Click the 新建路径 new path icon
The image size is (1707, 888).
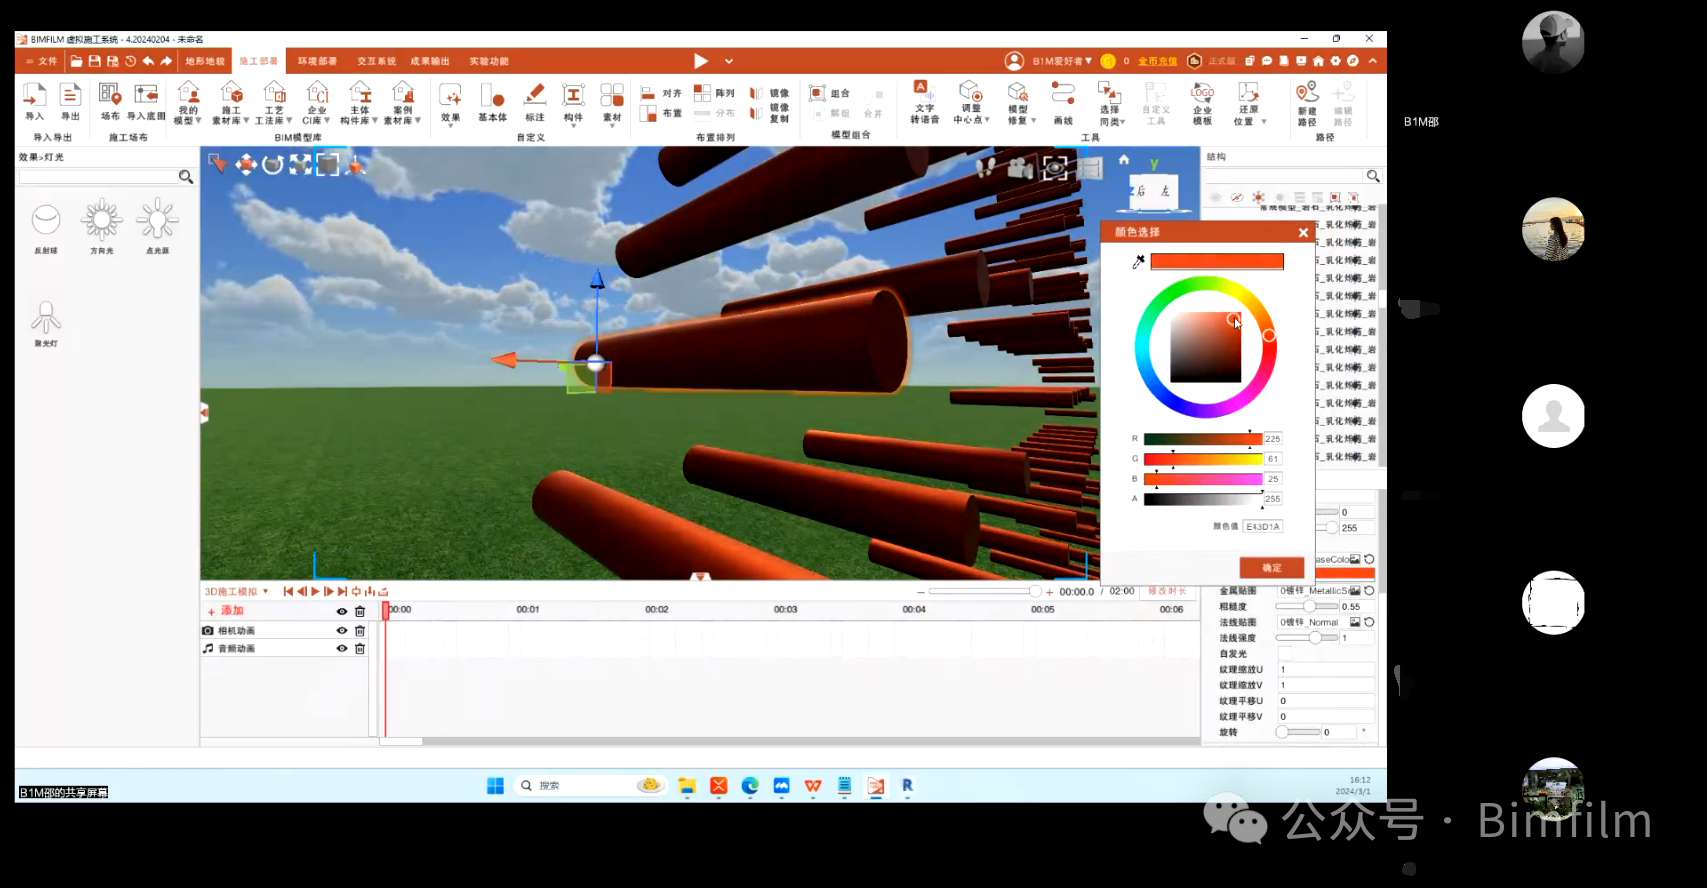(1307, 102)
